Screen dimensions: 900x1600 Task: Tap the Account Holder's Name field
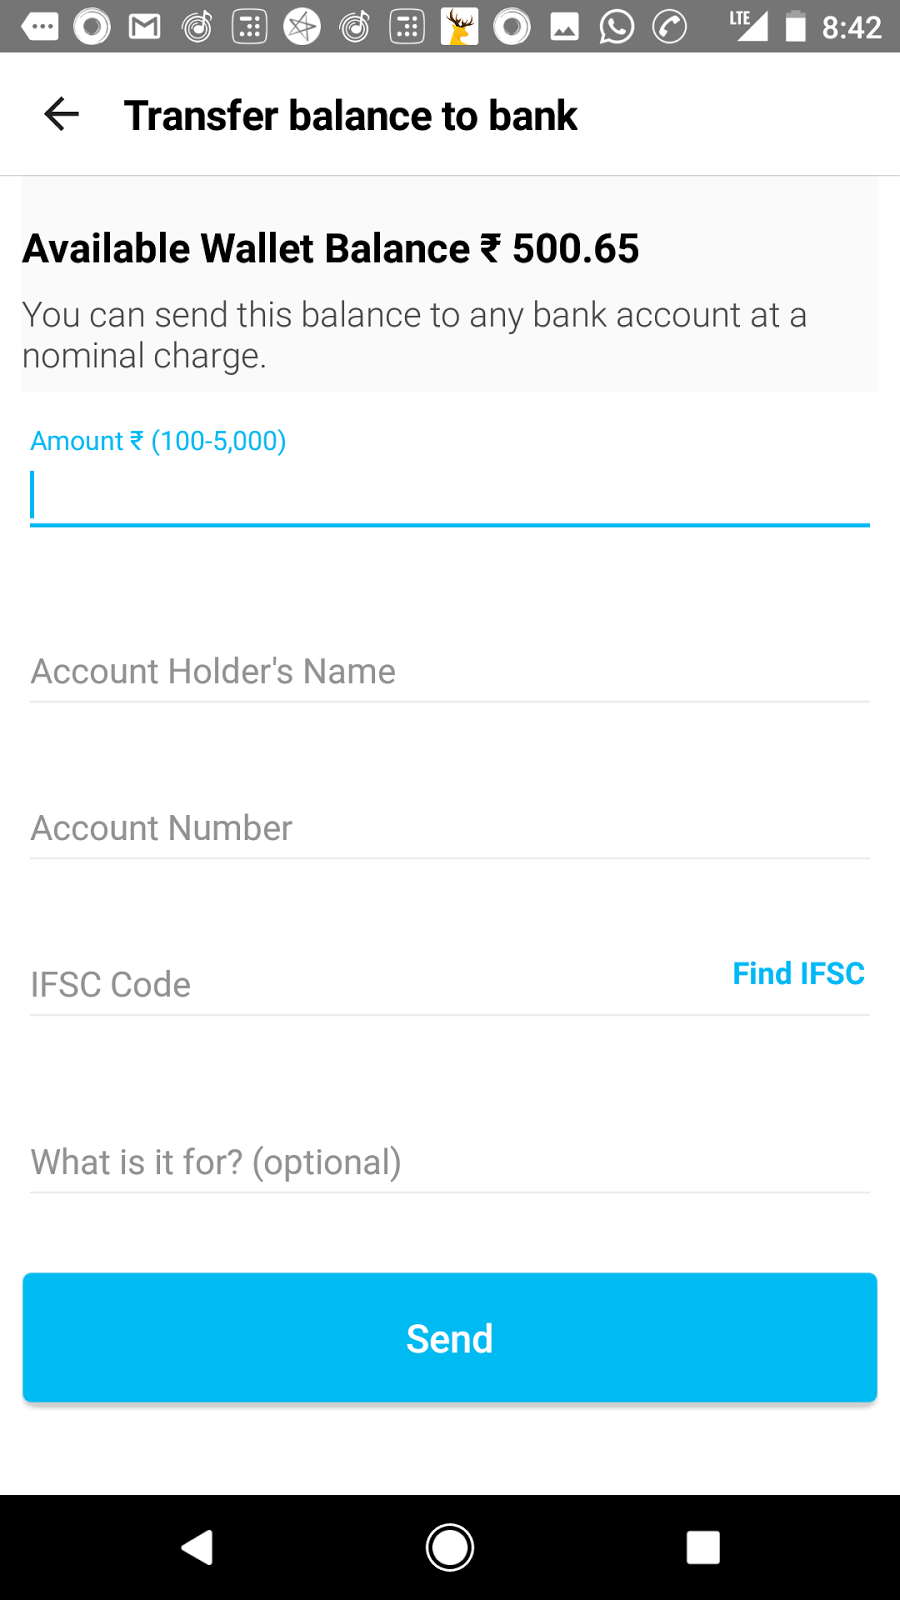pos(450,671)
